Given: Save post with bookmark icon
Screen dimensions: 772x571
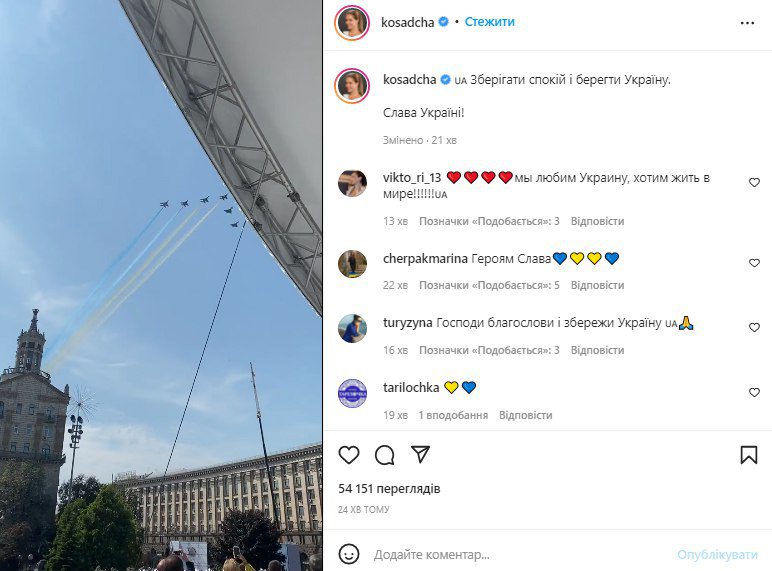Looking at the screenshot, I should (749, 455).
